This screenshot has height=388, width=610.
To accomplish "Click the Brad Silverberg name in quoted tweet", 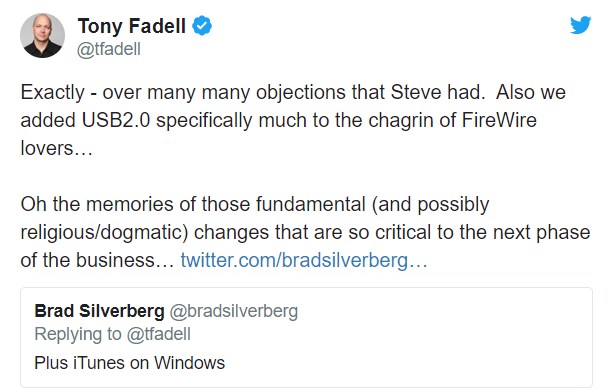I will [100, 311].
